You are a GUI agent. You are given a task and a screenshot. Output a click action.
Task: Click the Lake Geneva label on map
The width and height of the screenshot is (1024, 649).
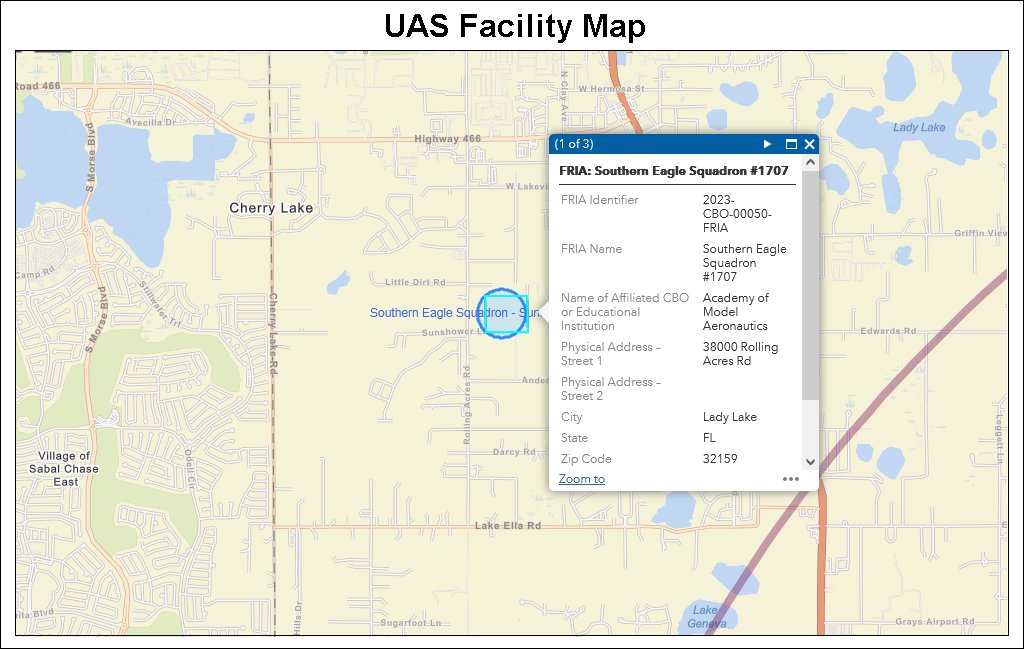[x=705, y=617]
